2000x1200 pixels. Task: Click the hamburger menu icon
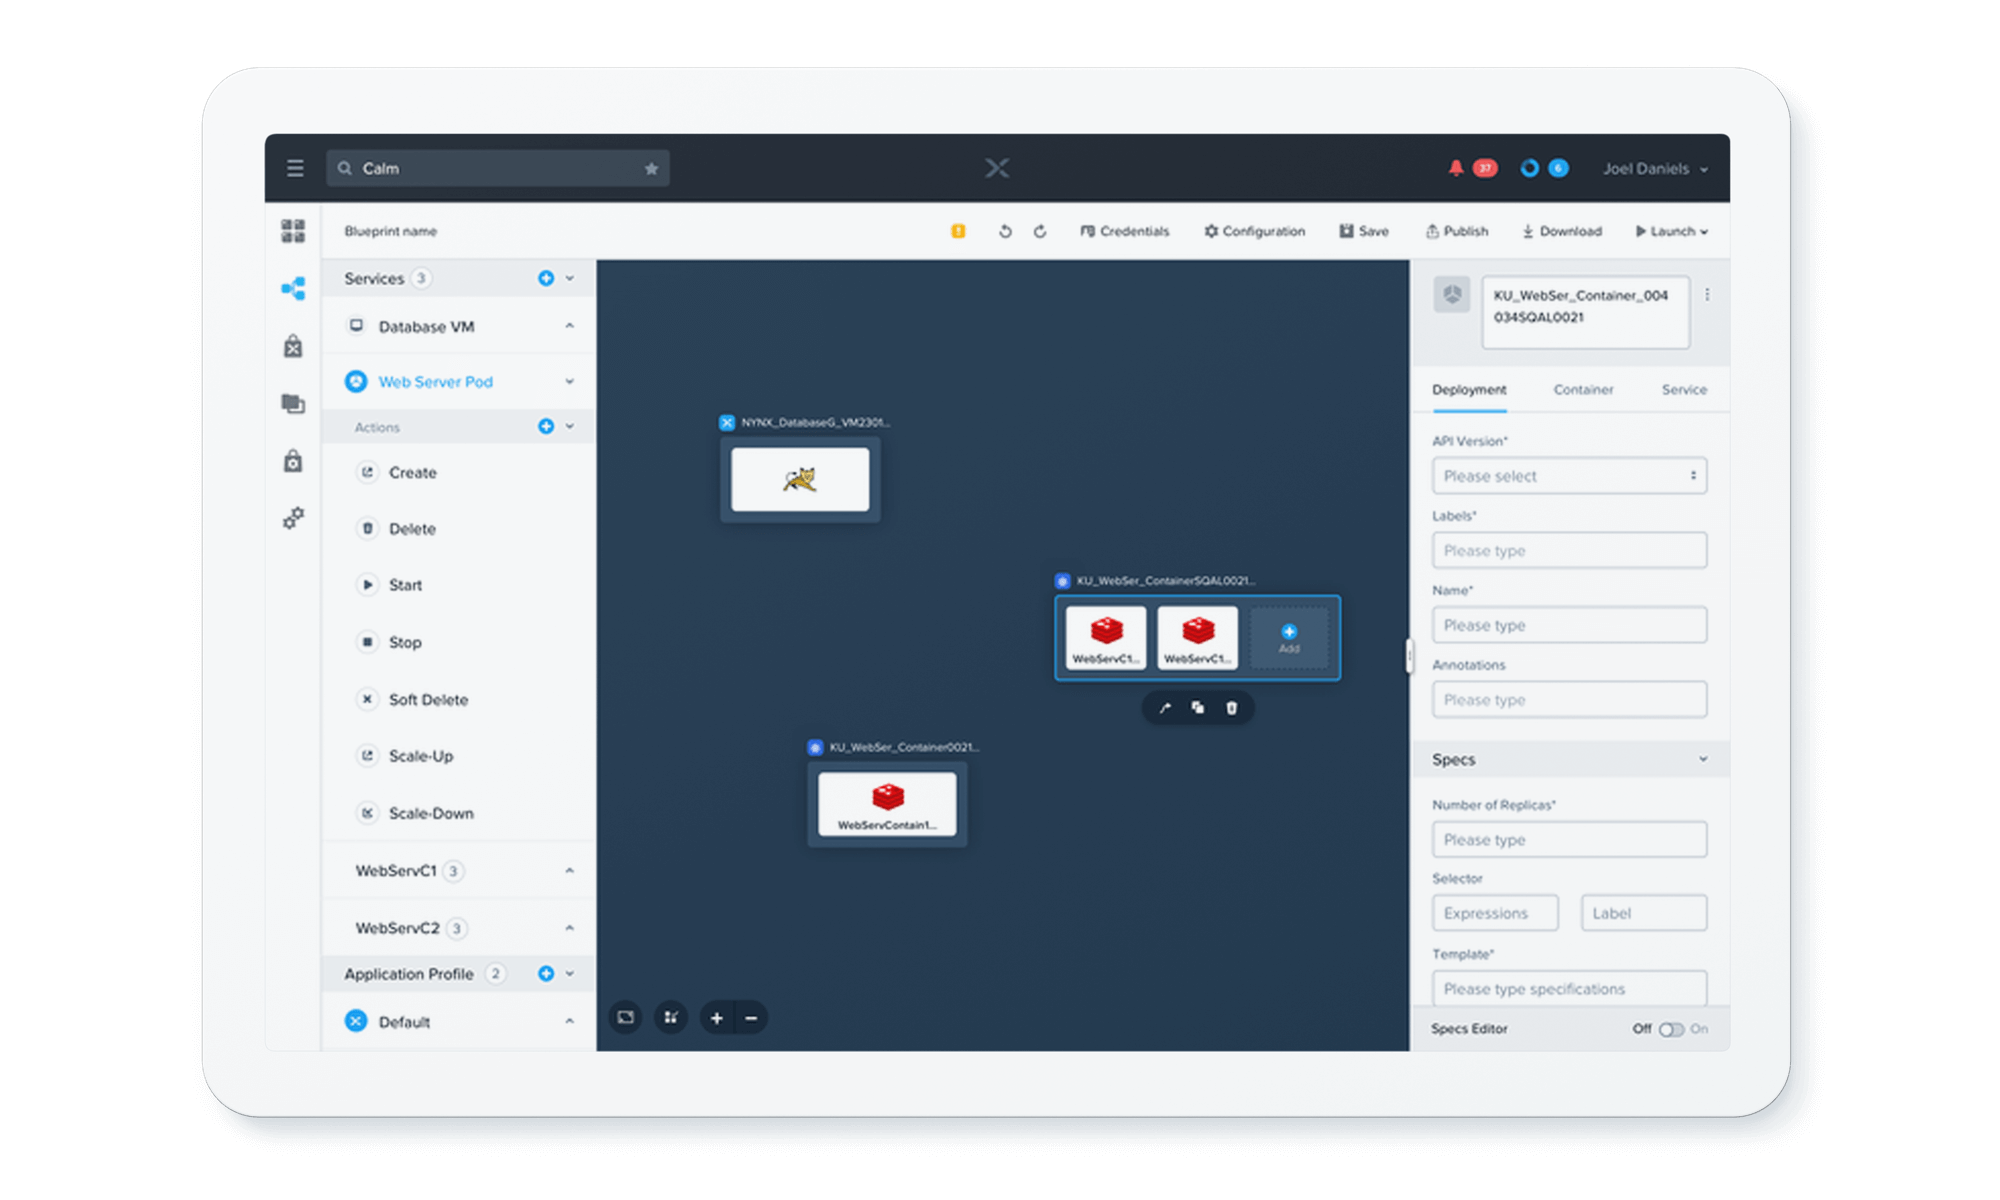(x=295, y=168)
